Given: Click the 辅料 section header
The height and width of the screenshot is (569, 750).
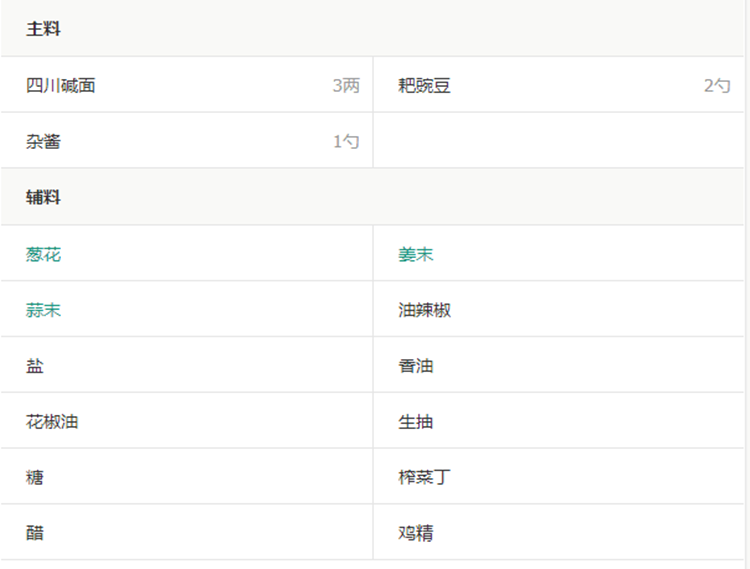Looking at the screenshot, I should [43, 198].
